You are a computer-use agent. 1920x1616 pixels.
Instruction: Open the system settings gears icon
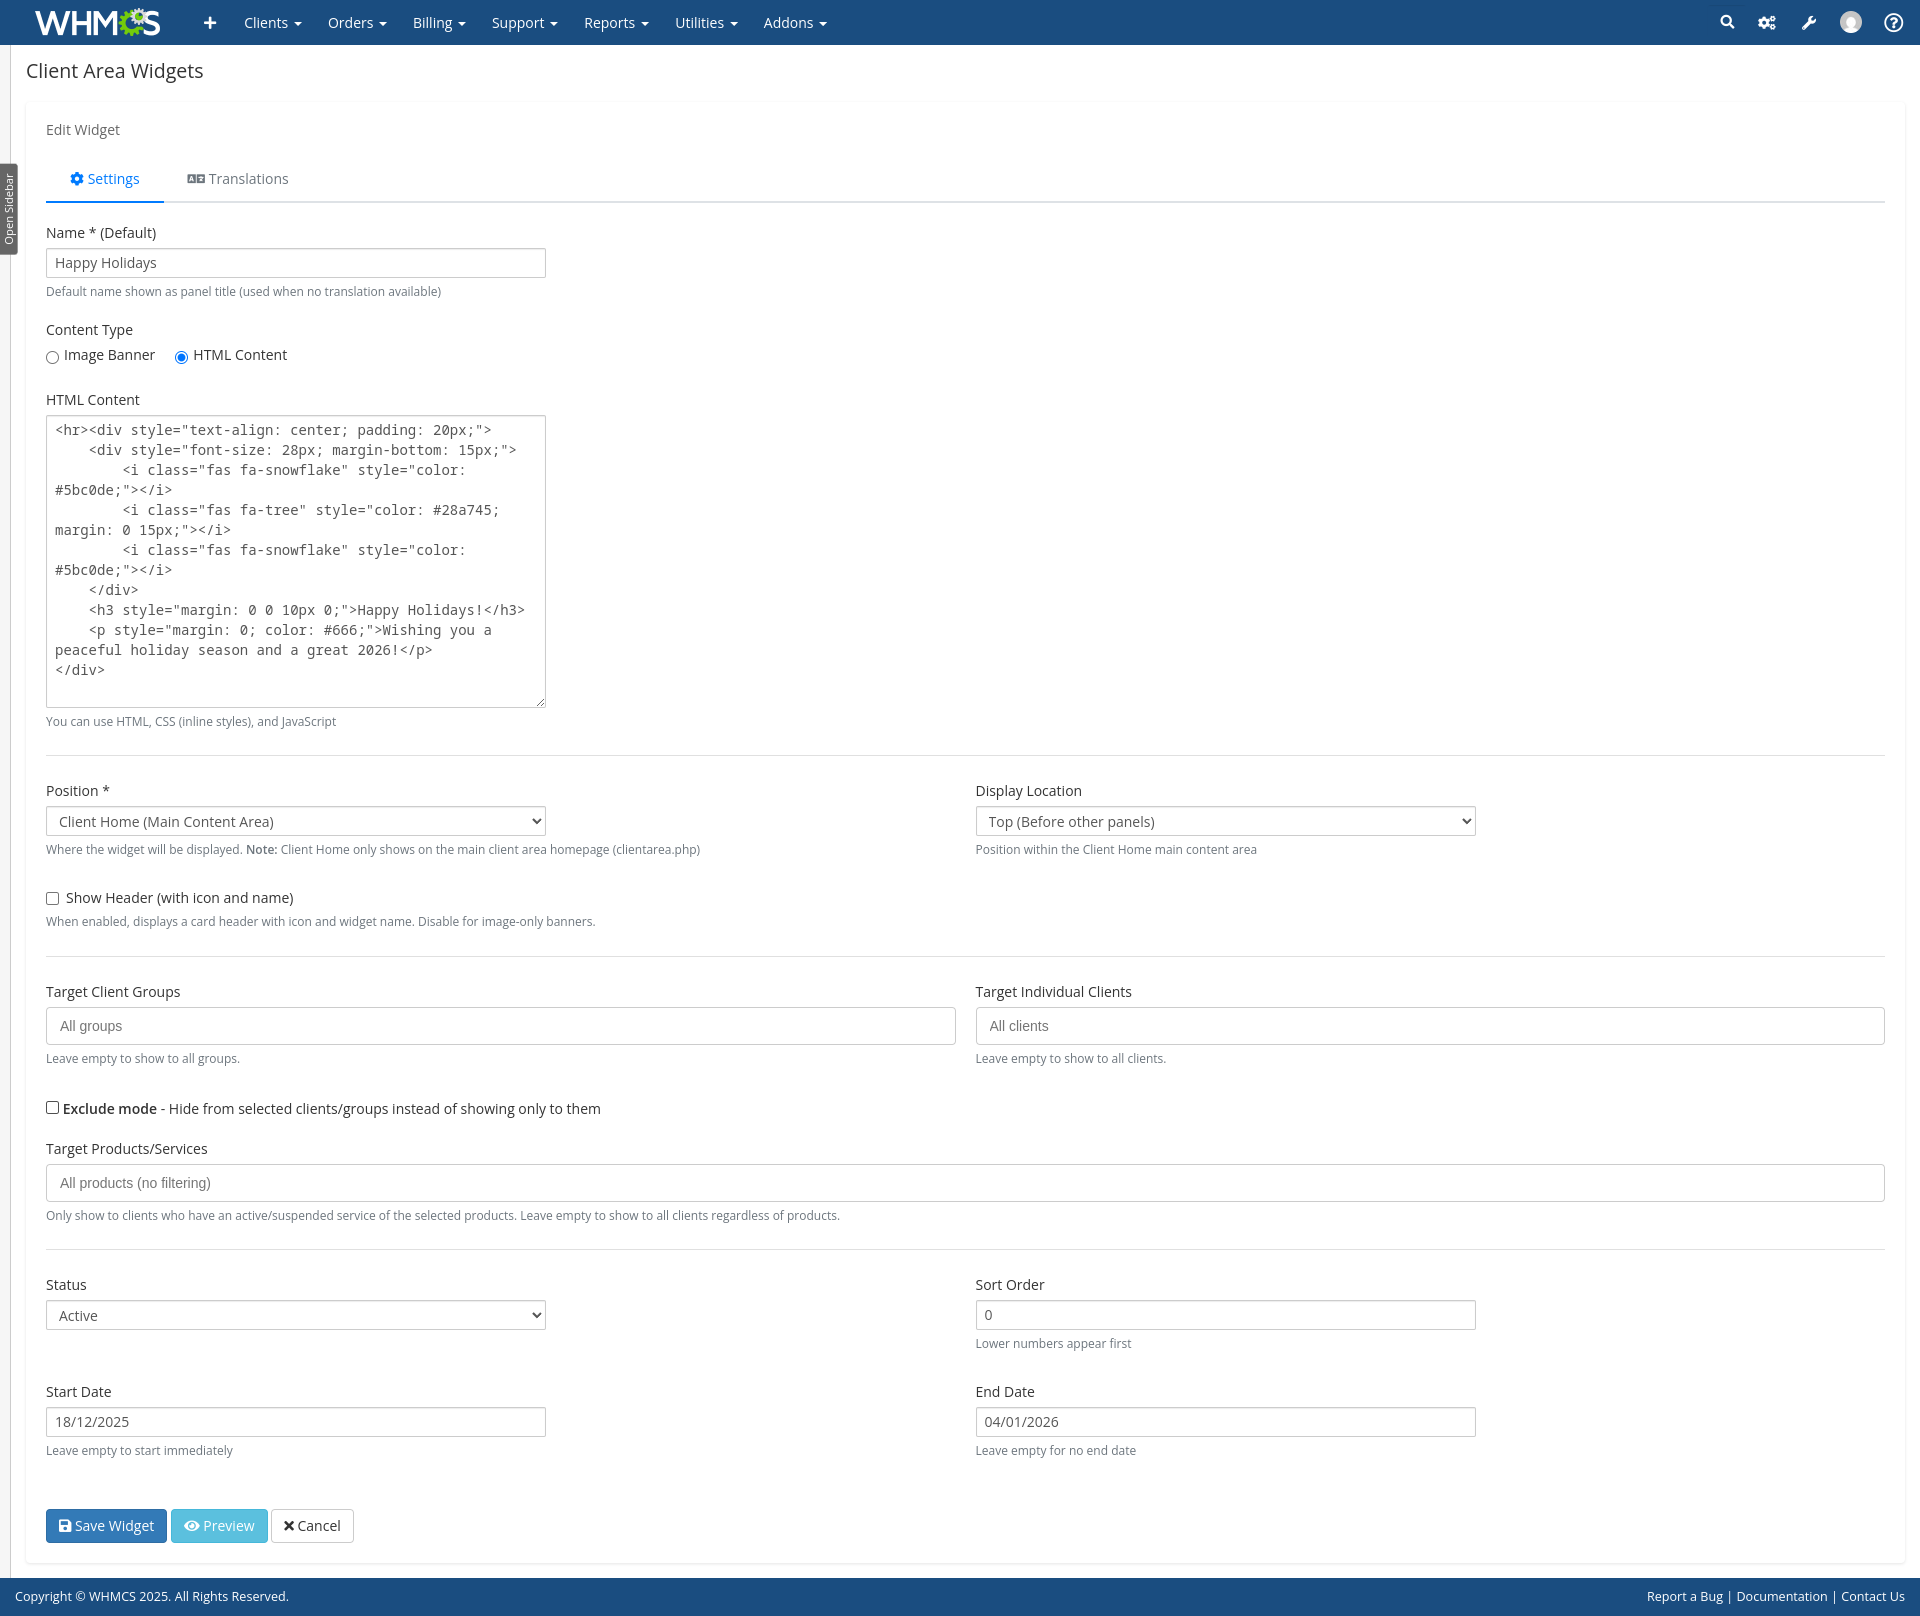(x=1767, y=22)
